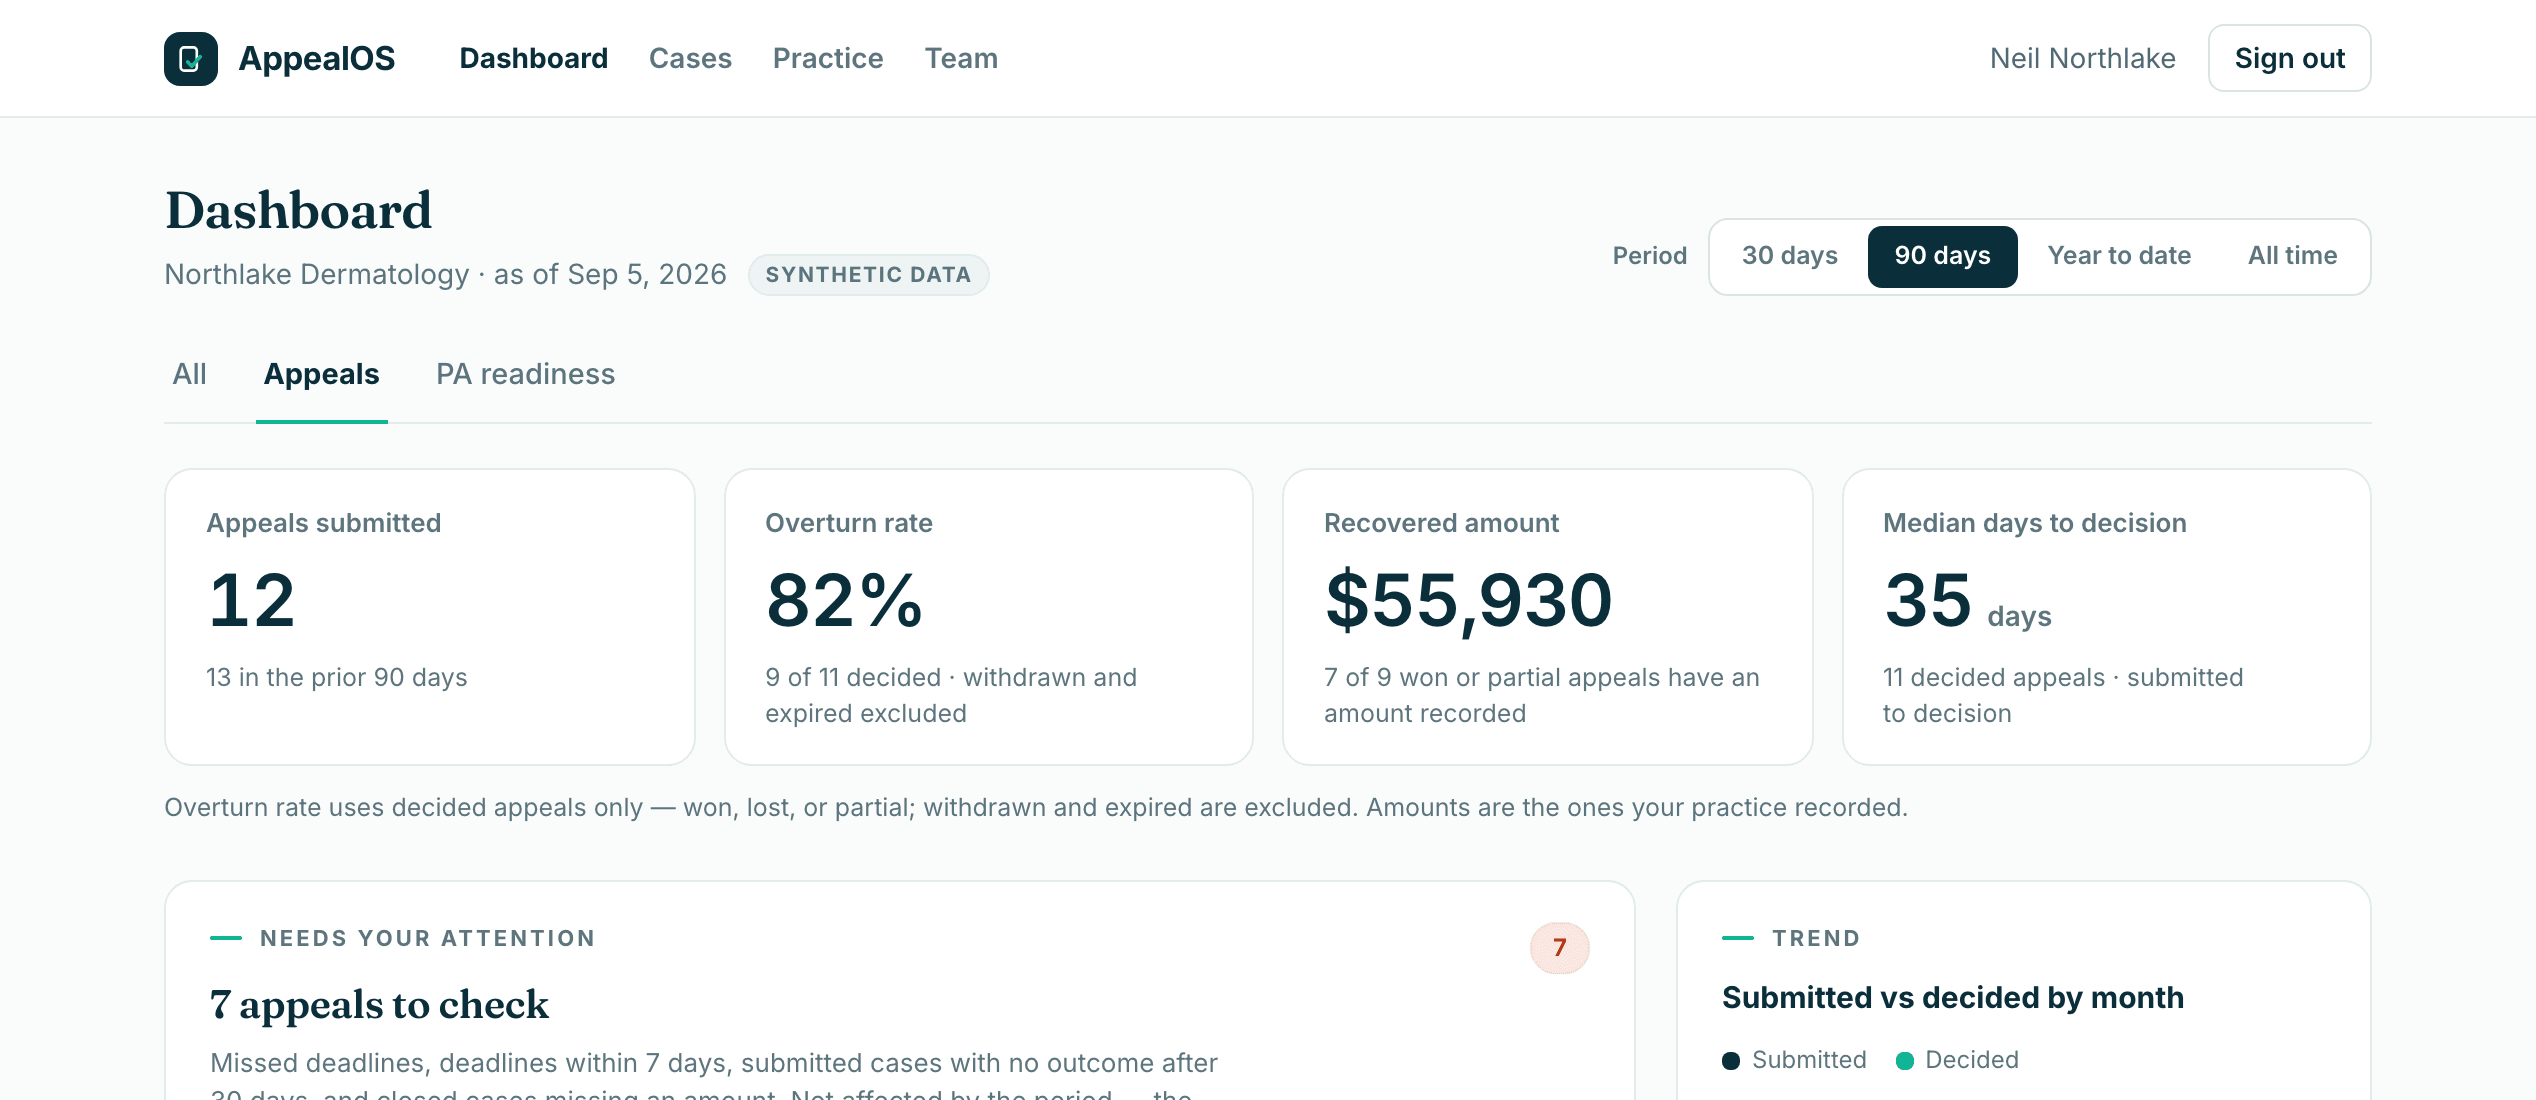2536x1100 pixels.
Task: Click the TREND section label
Action: (1816, 939)
